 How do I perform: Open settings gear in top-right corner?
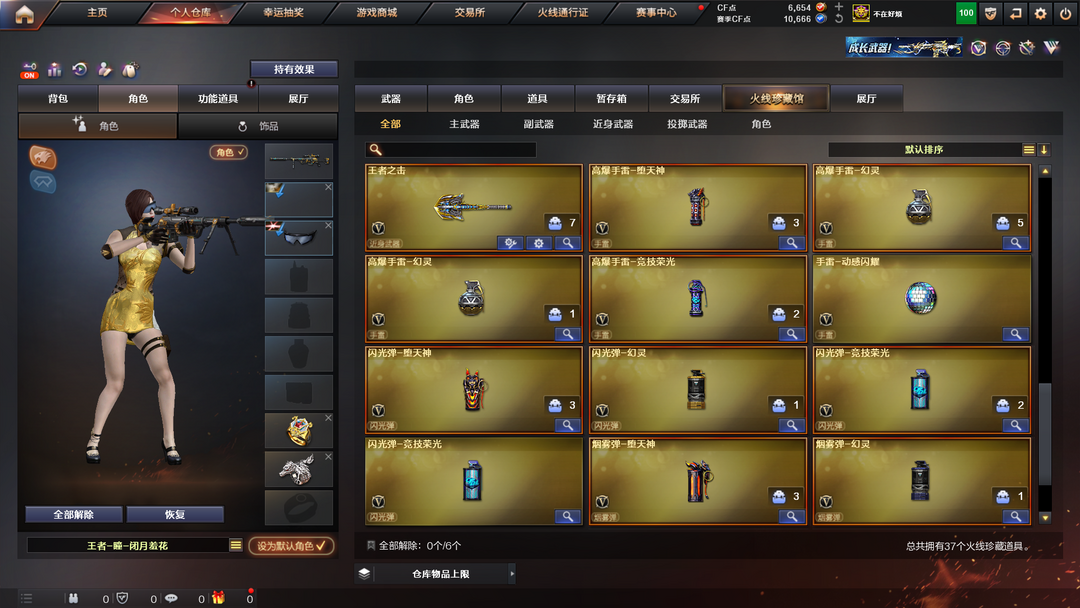point(1040,13)
